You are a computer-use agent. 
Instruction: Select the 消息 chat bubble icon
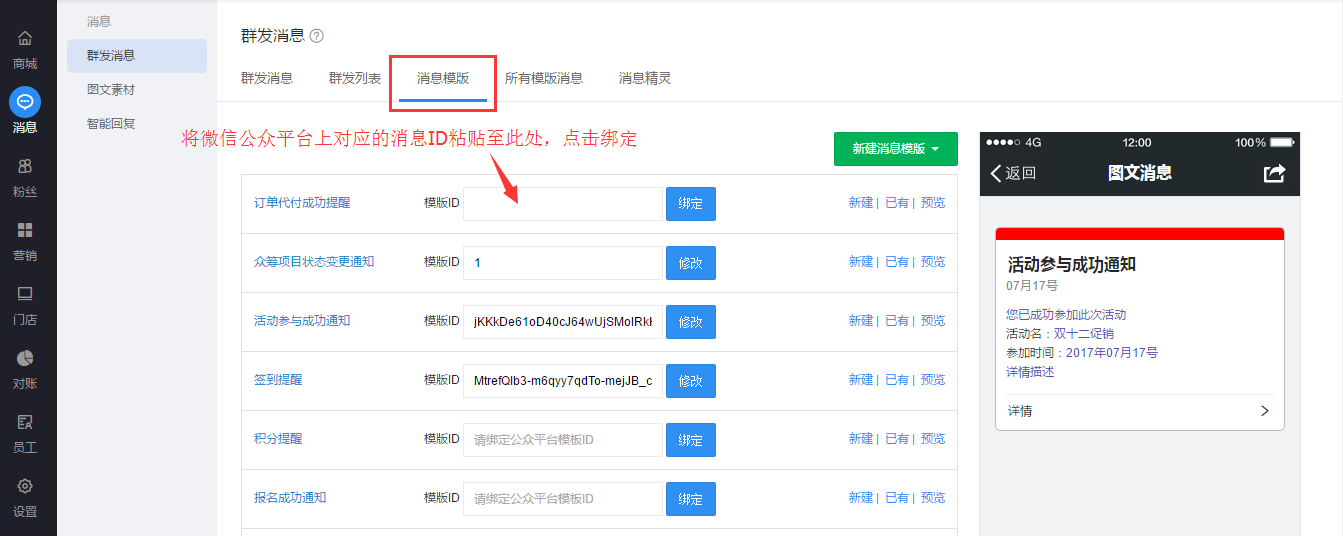coord(25,102)
